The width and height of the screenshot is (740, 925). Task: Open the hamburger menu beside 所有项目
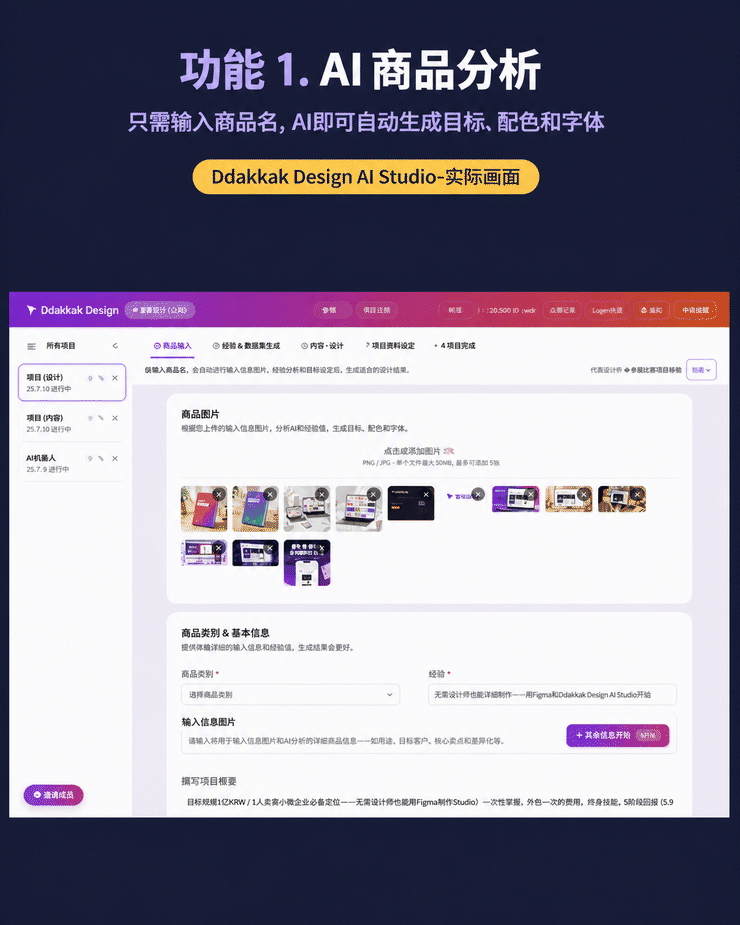click(x=31, y=346)
